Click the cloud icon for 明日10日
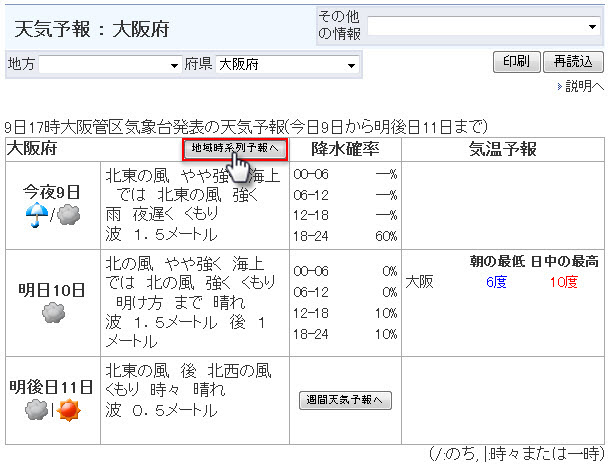The width and height of the screenshot is (610, 464). [x=53, y=314]
